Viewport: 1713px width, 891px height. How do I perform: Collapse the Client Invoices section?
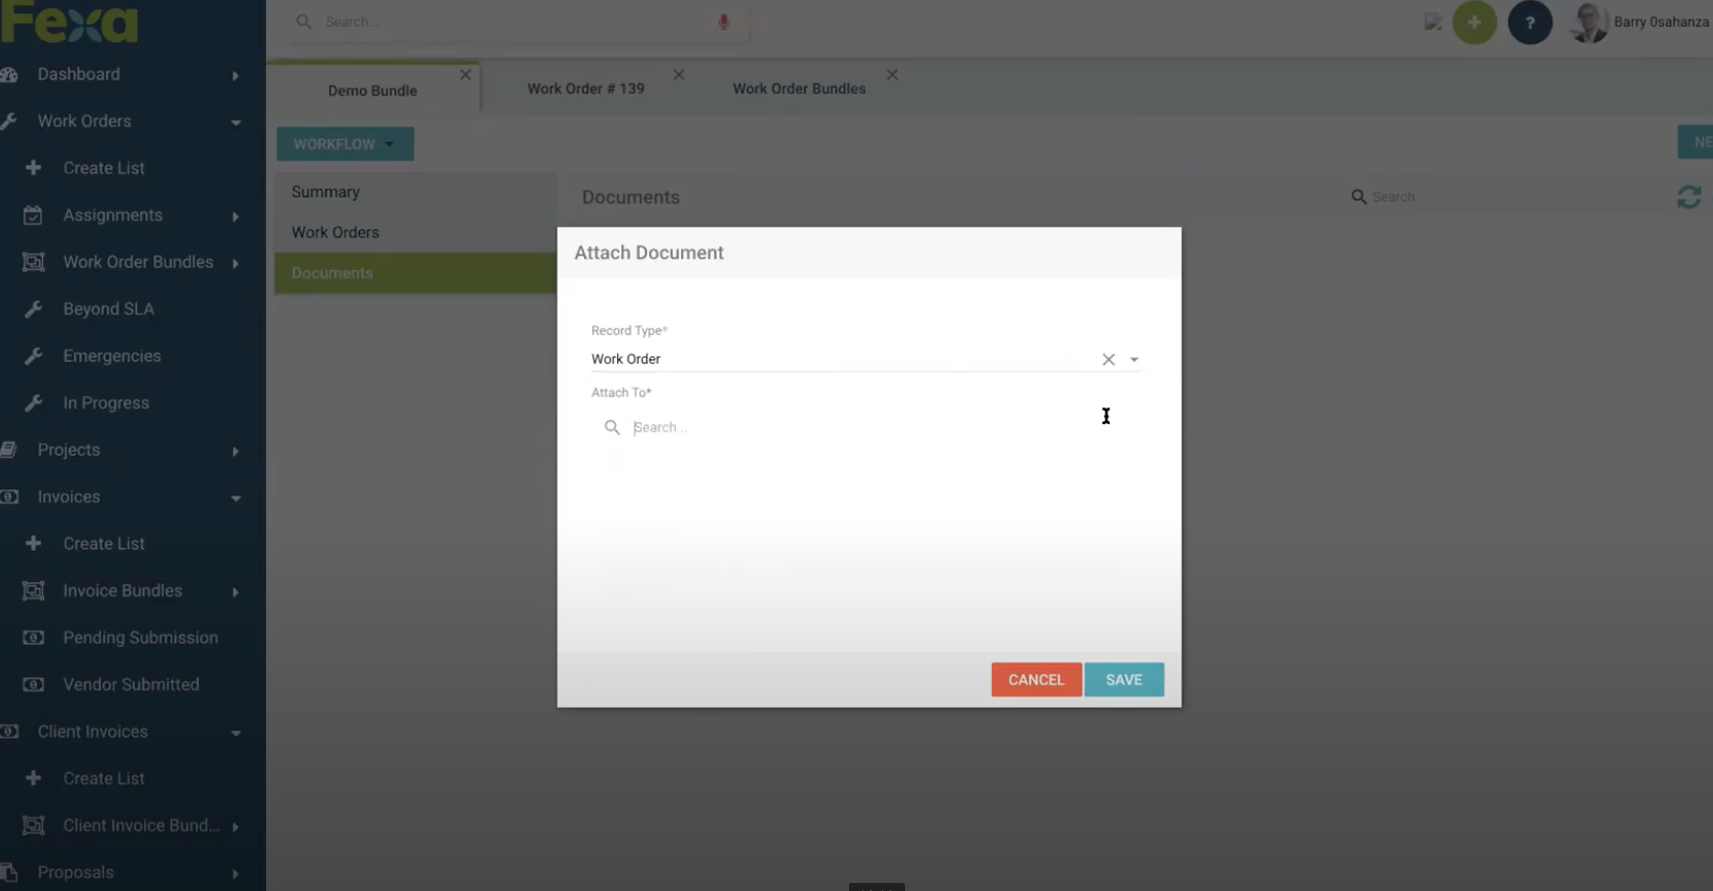pyautogui.click(x=236, y=733)
